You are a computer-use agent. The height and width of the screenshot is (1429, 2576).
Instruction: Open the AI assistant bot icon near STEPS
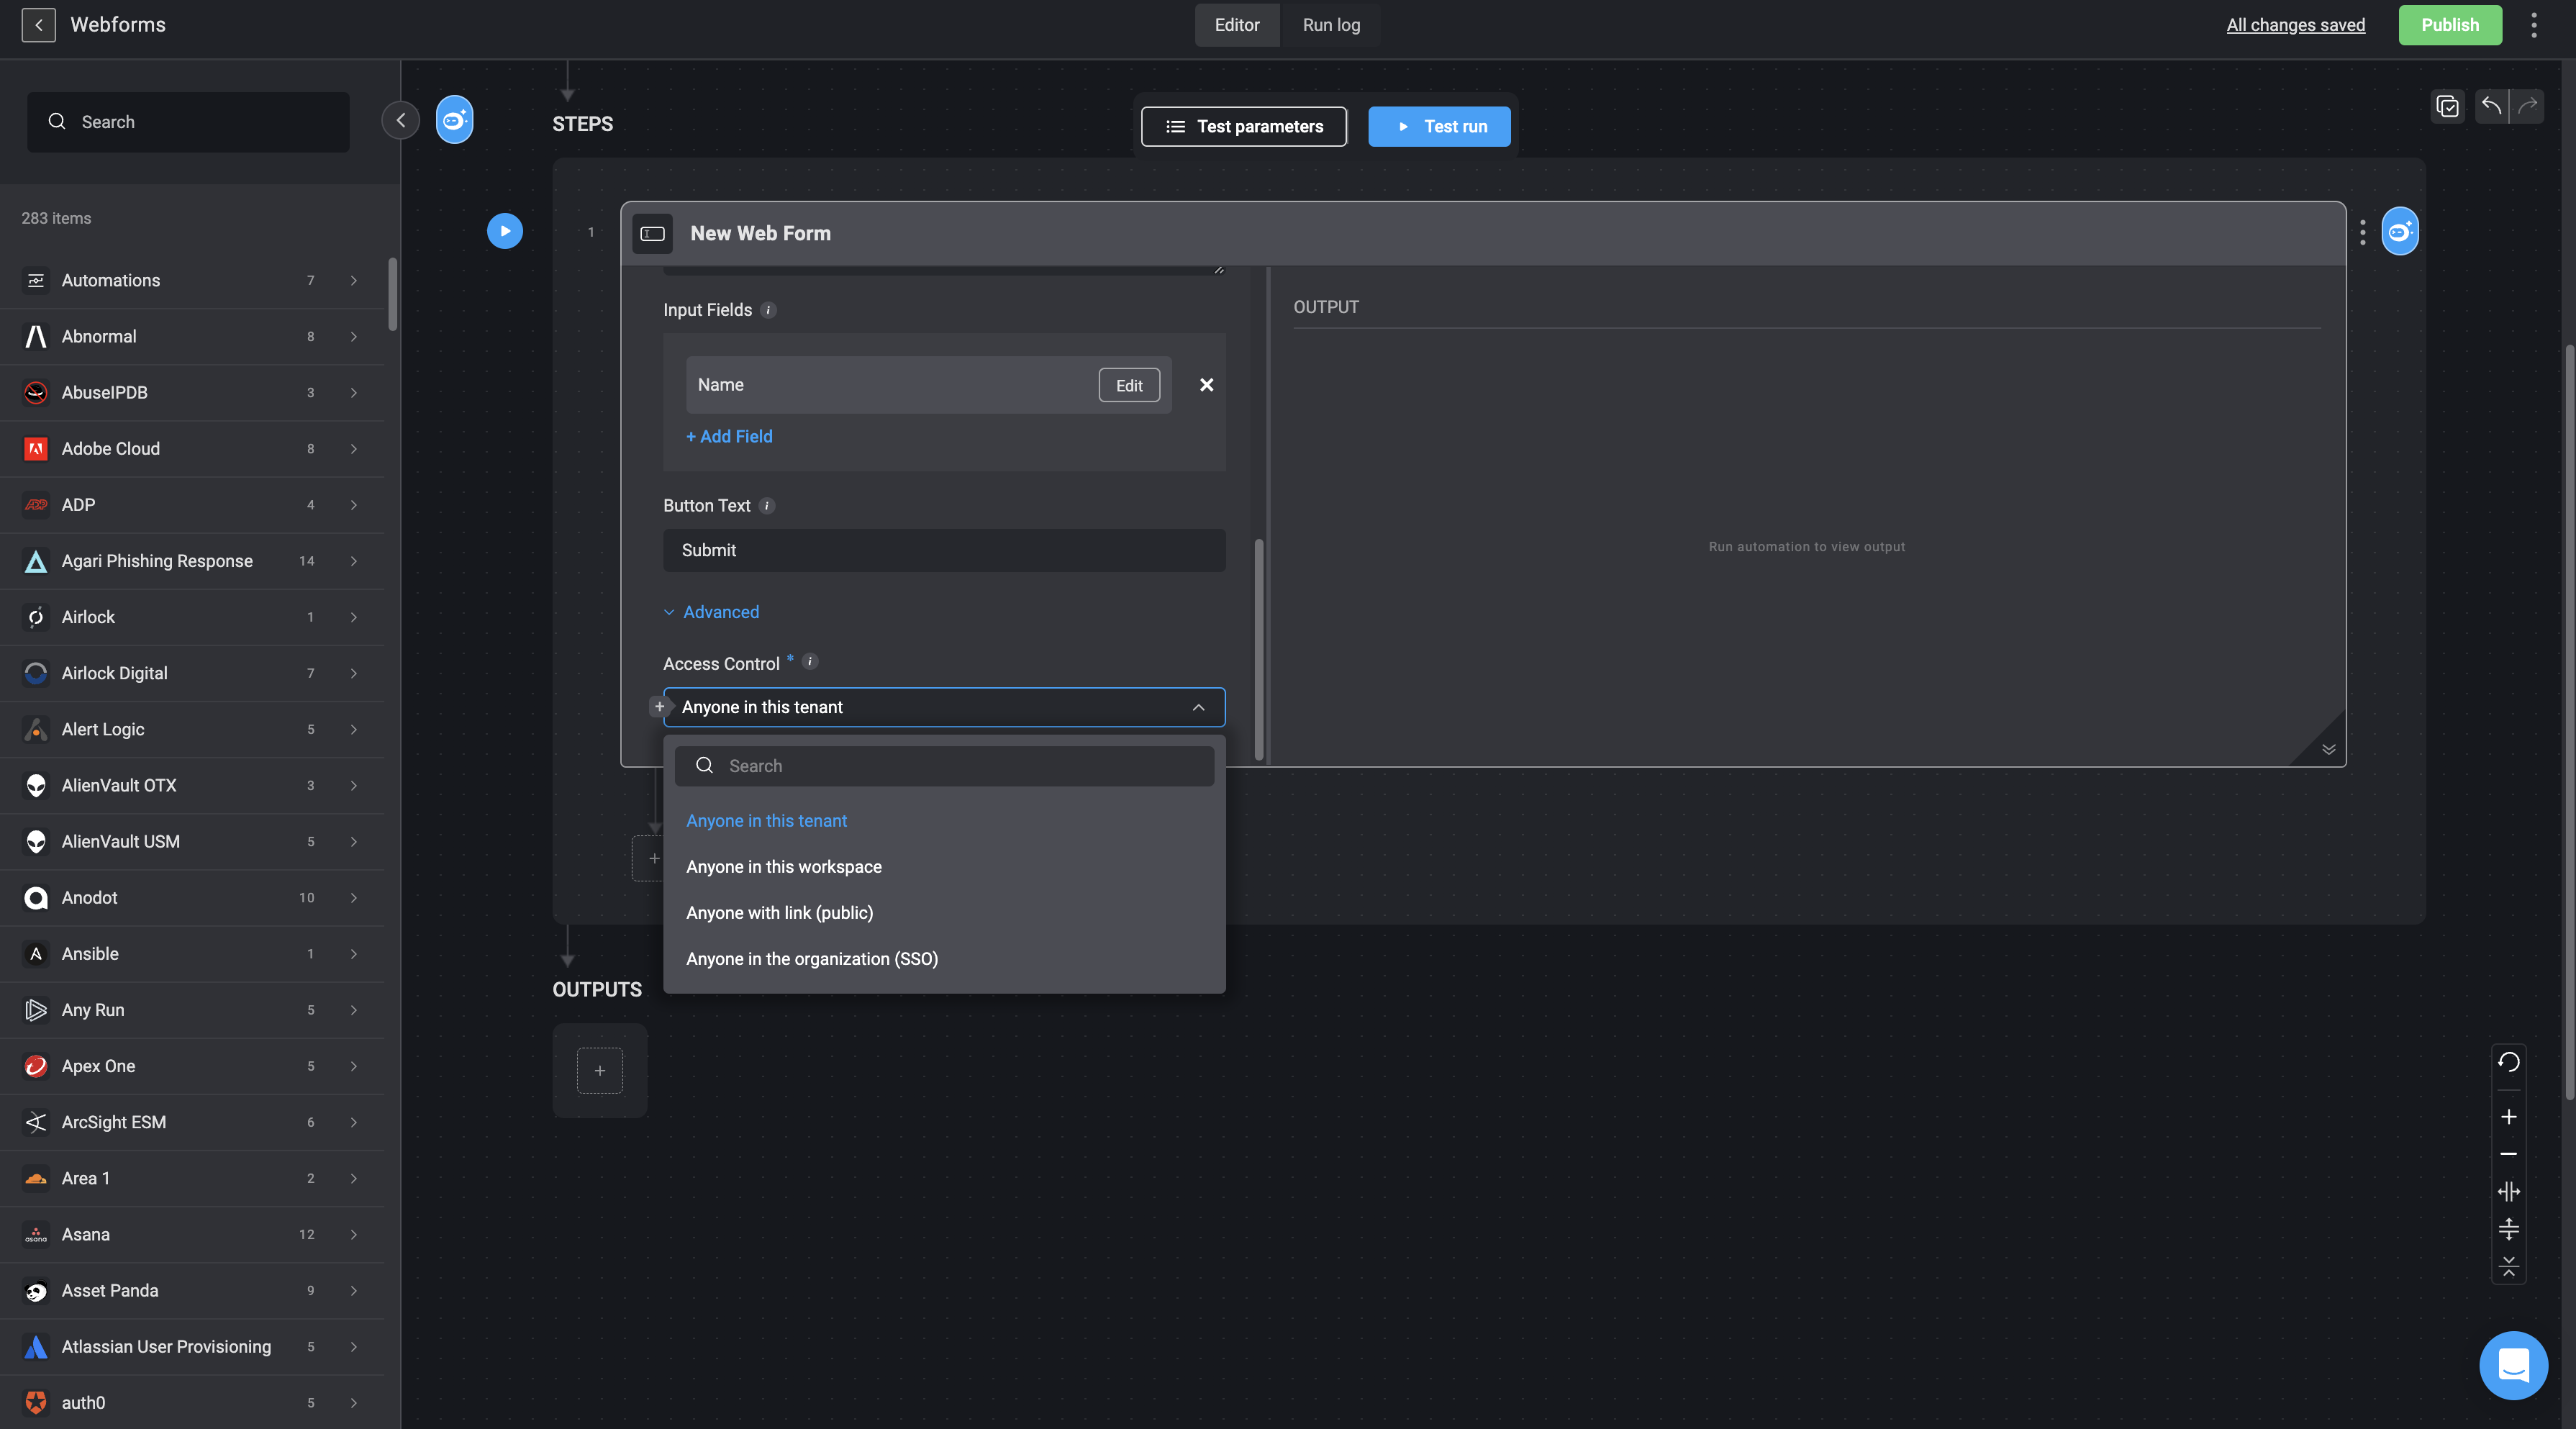click(454, 120)
